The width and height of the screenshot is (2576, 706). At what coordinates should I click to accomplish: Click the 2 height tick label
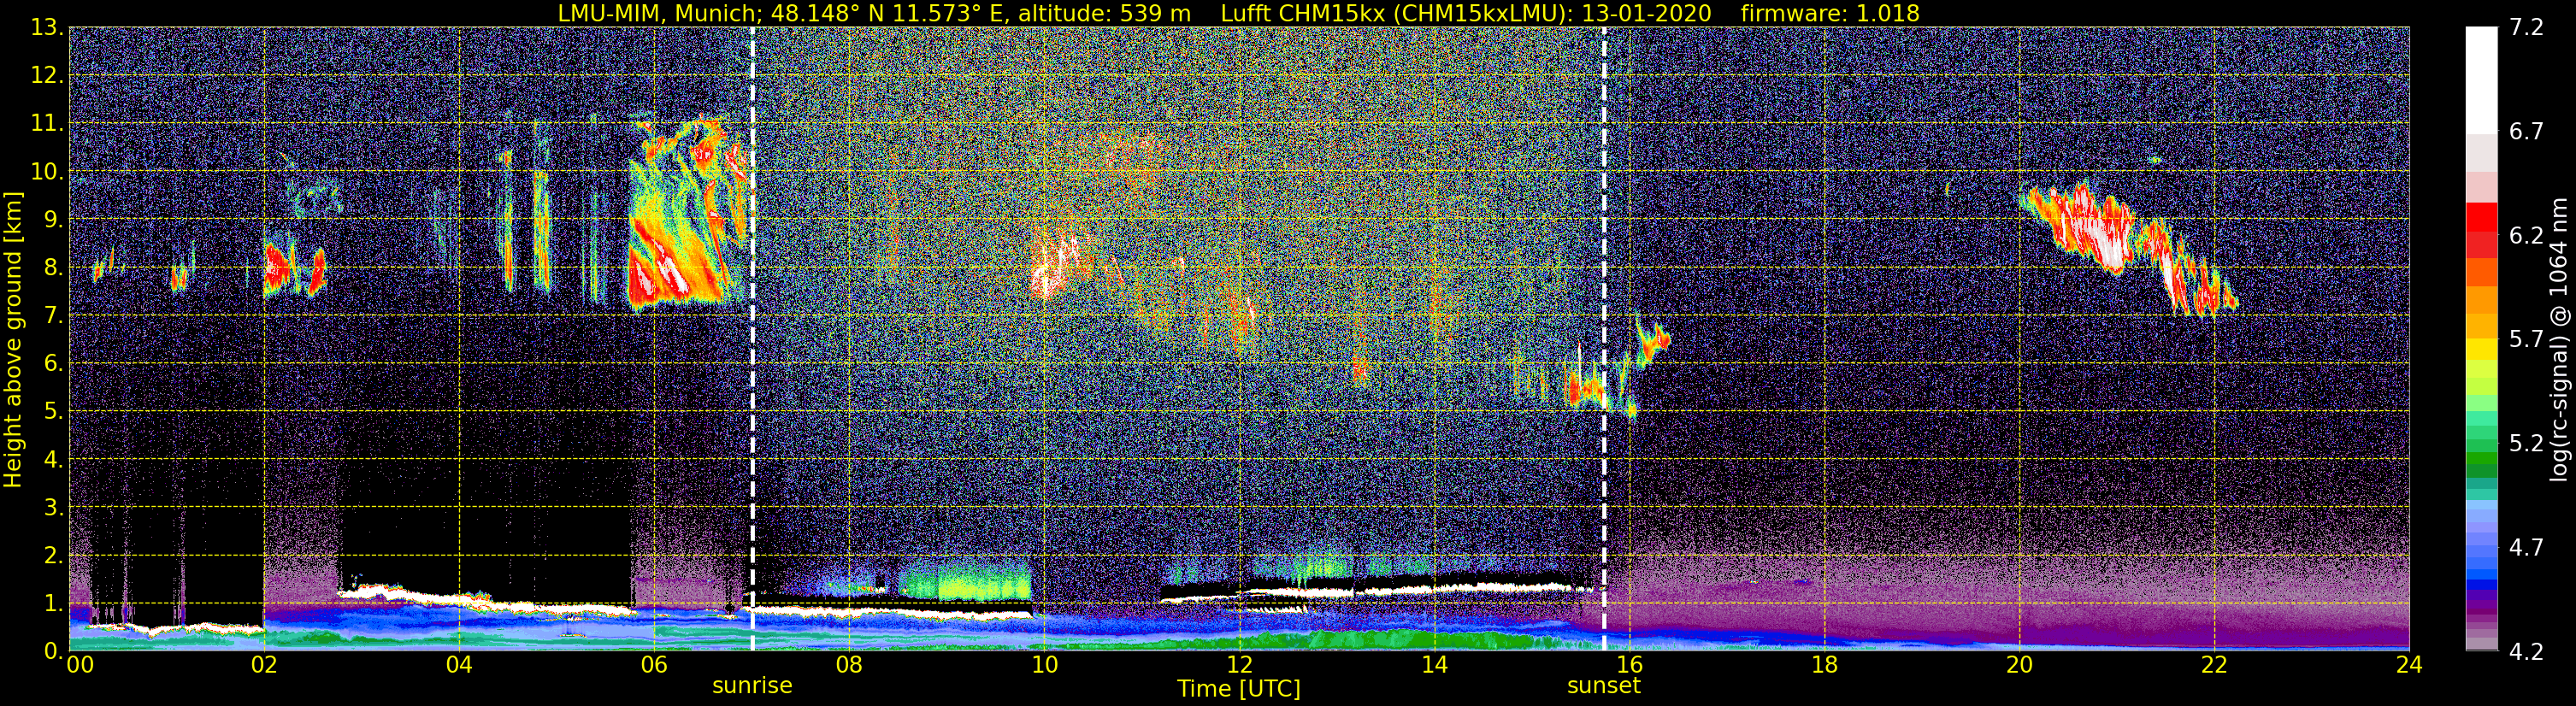pyautogui.click(x=52, y=556)
